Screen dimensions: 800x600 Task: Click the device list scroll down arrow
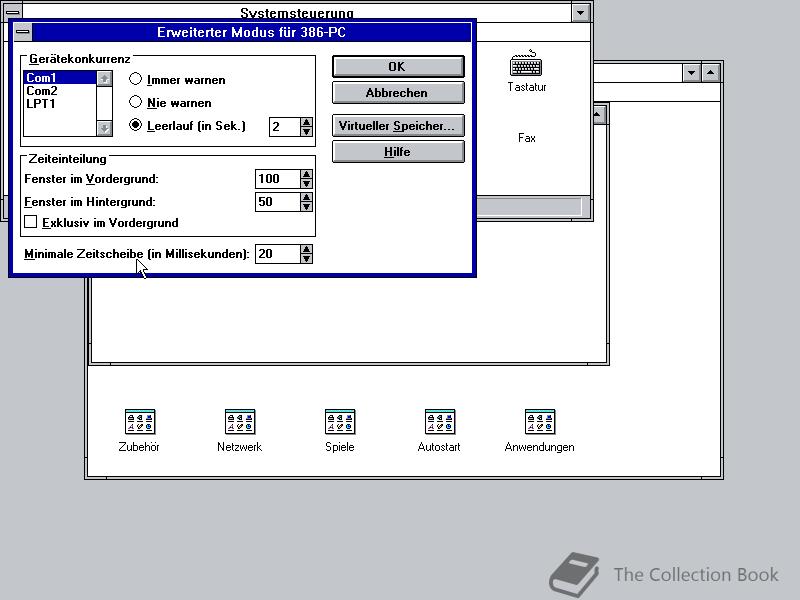(104, 128)
